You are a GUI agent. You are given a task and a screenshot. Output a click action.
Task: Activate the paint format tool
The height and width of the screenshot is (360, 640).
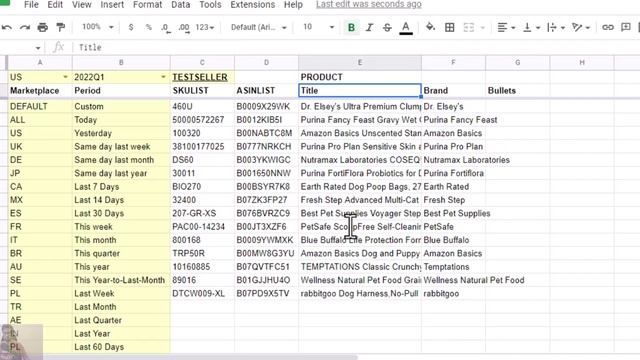(x=60, y=27)
